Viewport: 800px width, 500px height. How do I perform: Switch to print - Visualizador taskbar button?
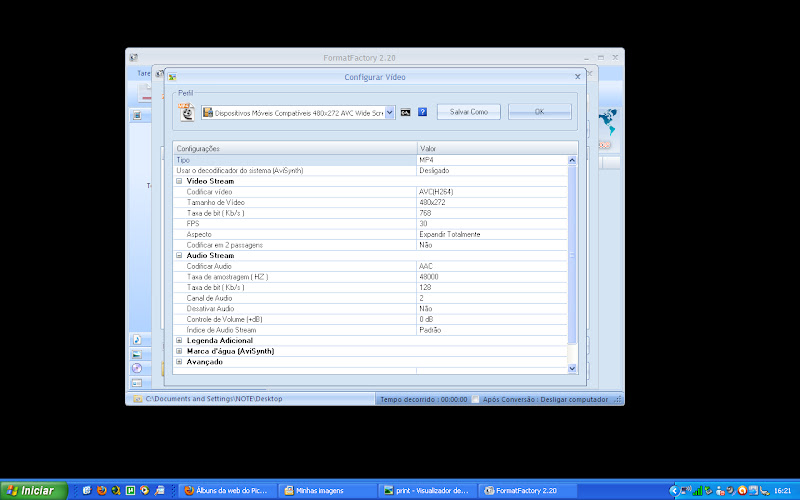click(430, 490)
